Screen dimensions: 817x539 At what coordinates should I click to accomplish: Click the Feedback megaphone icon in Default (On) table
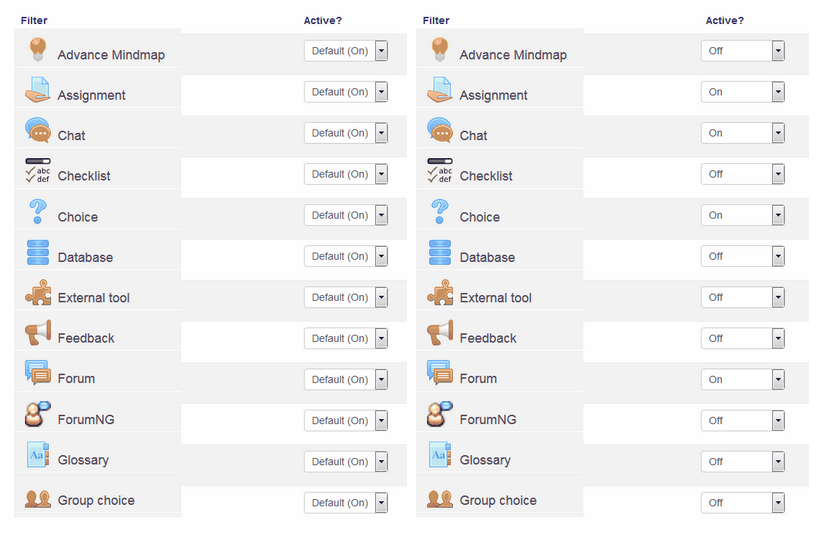tap(38, 333)
